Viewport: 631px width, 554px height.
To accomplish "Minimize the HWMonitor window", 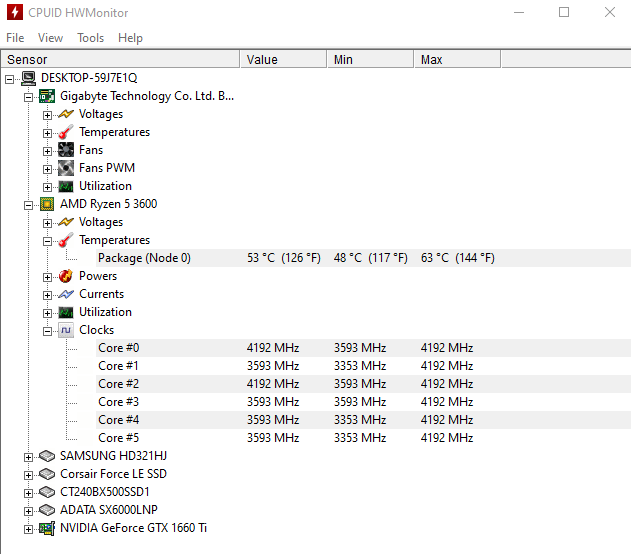I will click(x=519, y=12).
